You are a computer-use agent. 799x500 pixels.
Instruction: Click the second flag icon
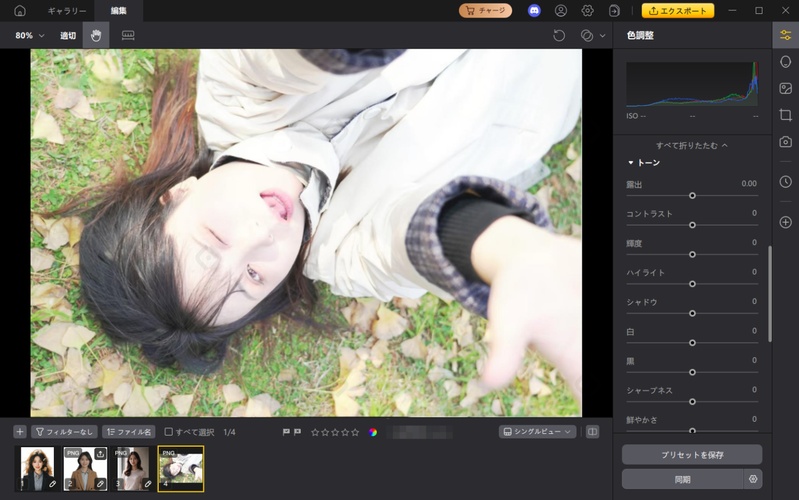pos(297,432)
